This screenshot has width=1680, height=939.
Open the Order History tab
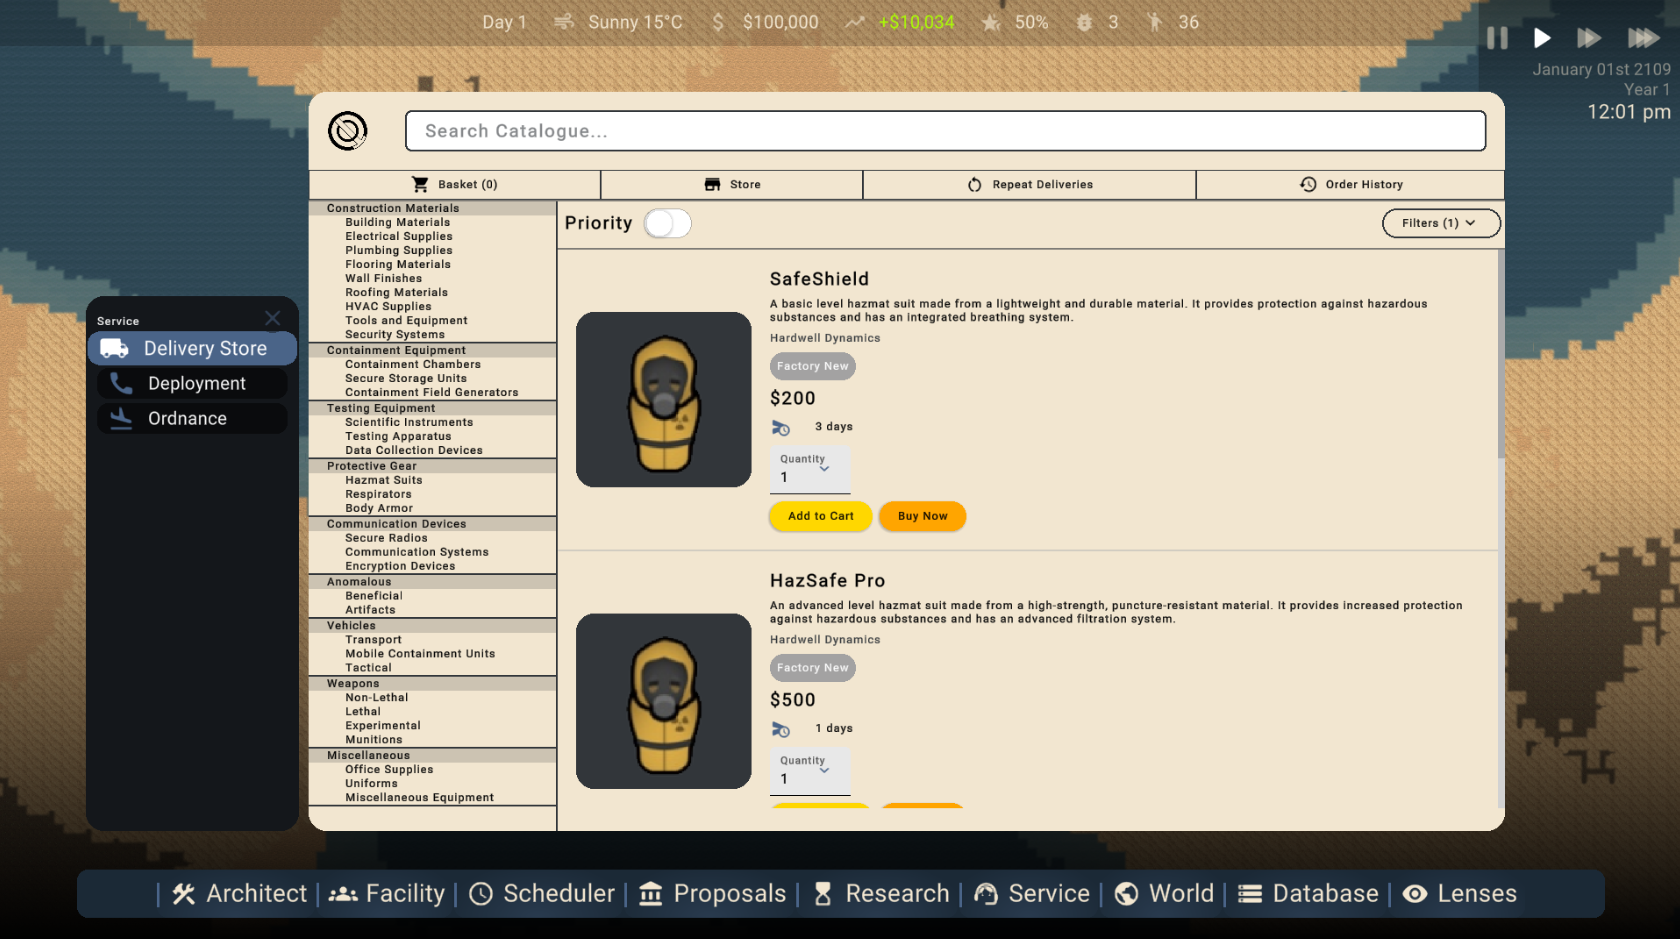coord(1350,184)
